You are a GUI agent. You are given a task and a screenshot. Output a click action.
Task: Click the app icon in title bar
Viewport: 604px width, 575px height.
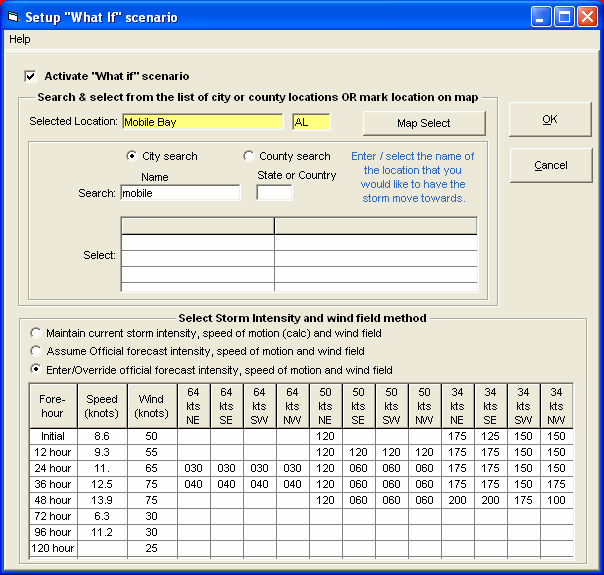click(13, 16)
